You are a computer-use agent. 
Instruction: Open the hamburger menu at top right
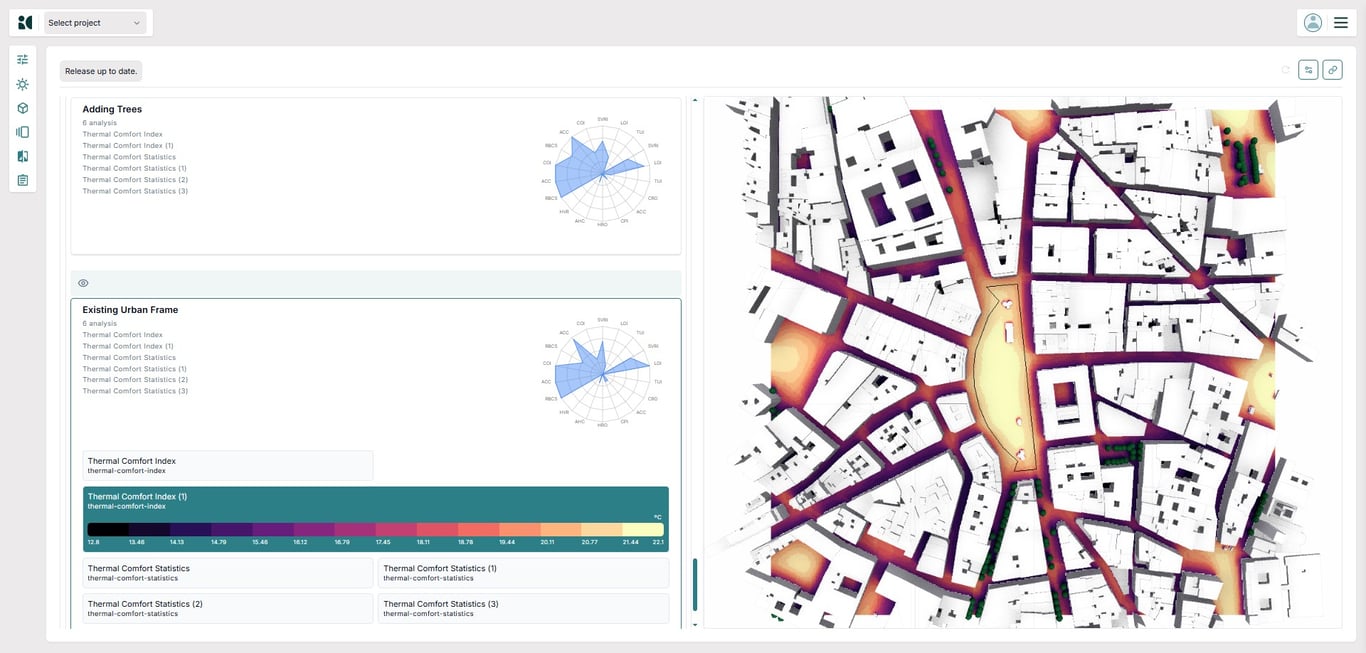tap(1341, 23)
